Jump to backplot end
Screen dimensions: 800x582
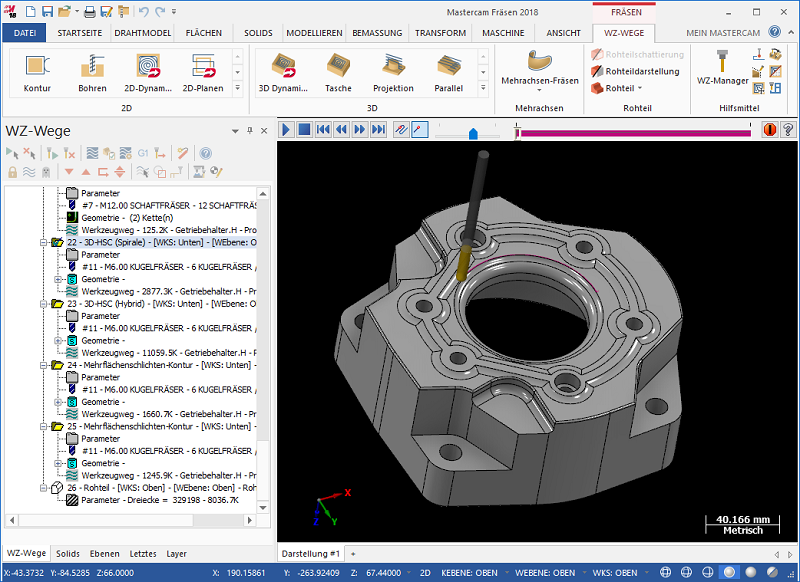pos(378,130)
